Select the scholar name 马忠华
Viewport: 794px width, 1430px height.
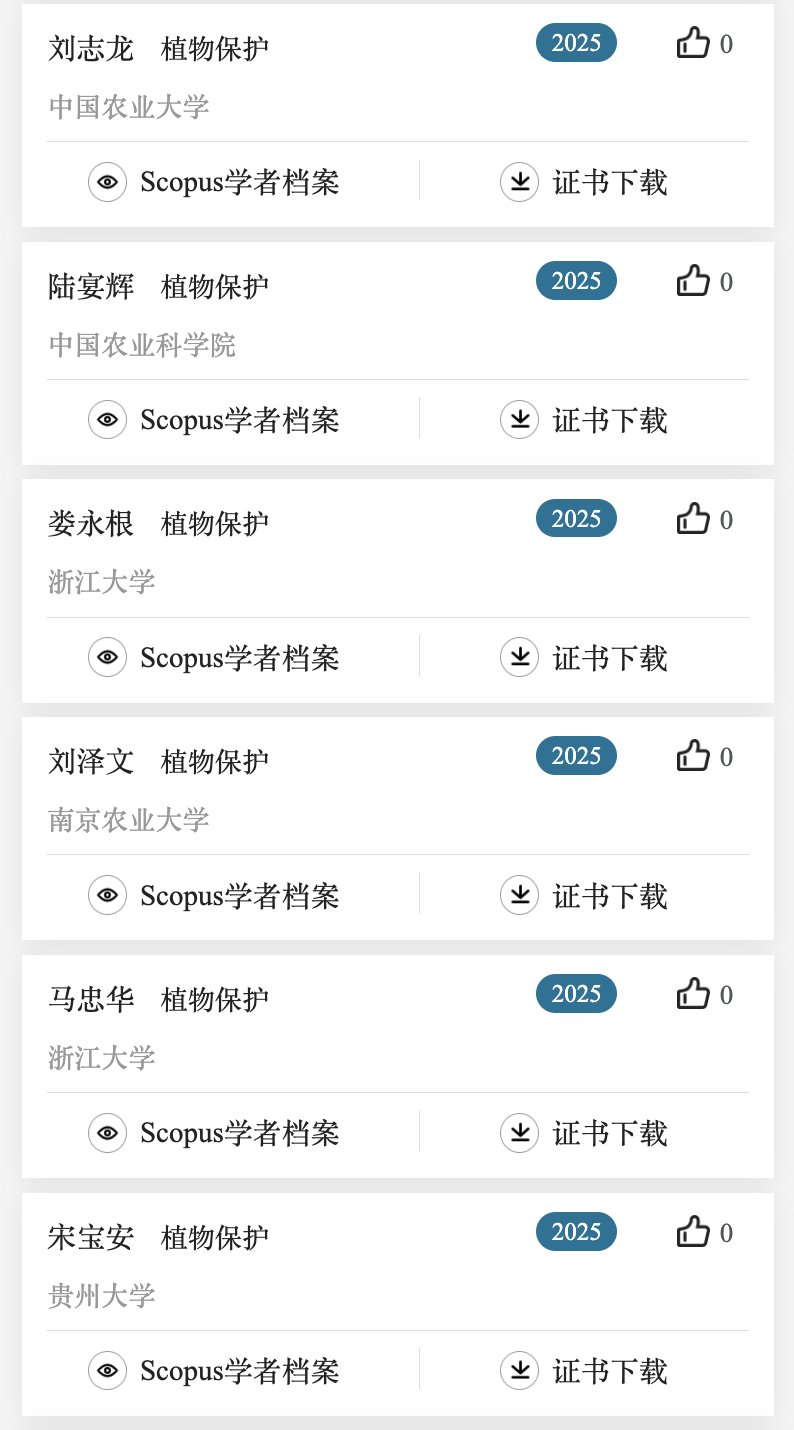click(91, 999)
